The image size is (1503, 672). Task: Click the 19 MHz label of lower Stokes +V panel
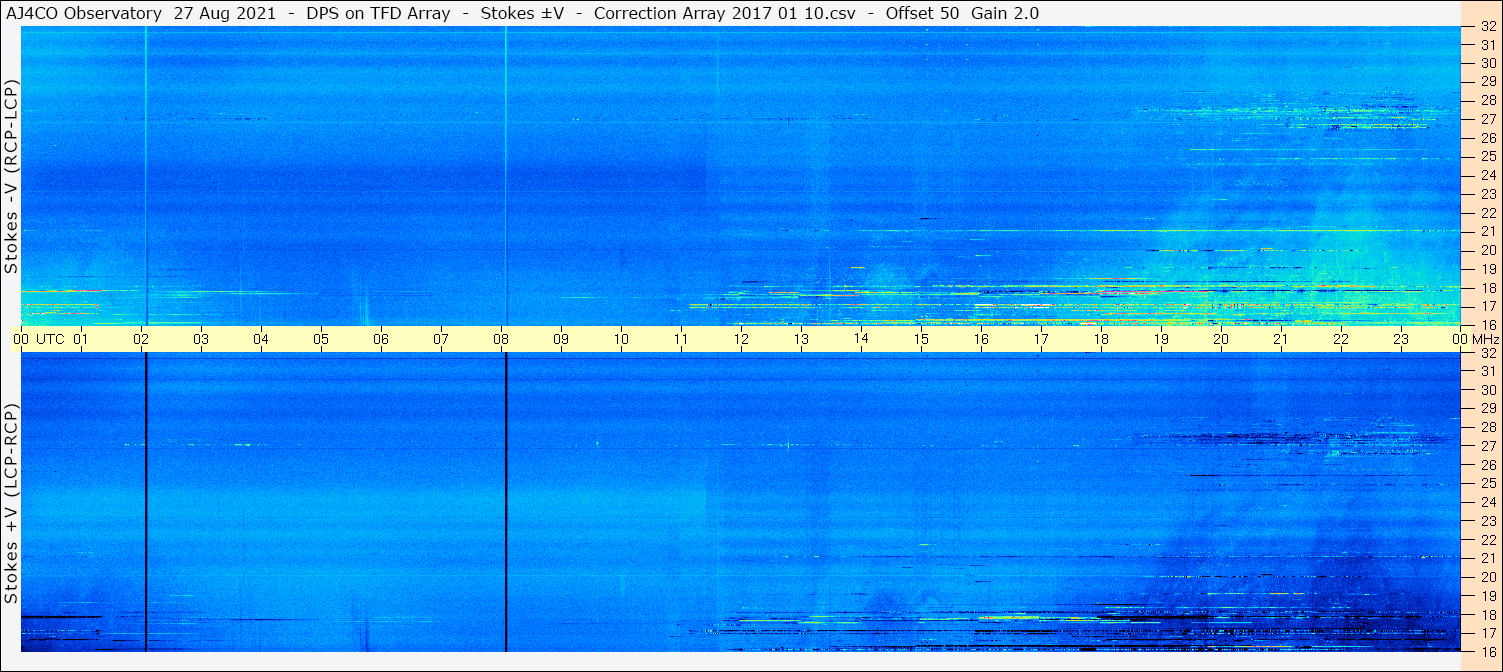[1487, 596]
